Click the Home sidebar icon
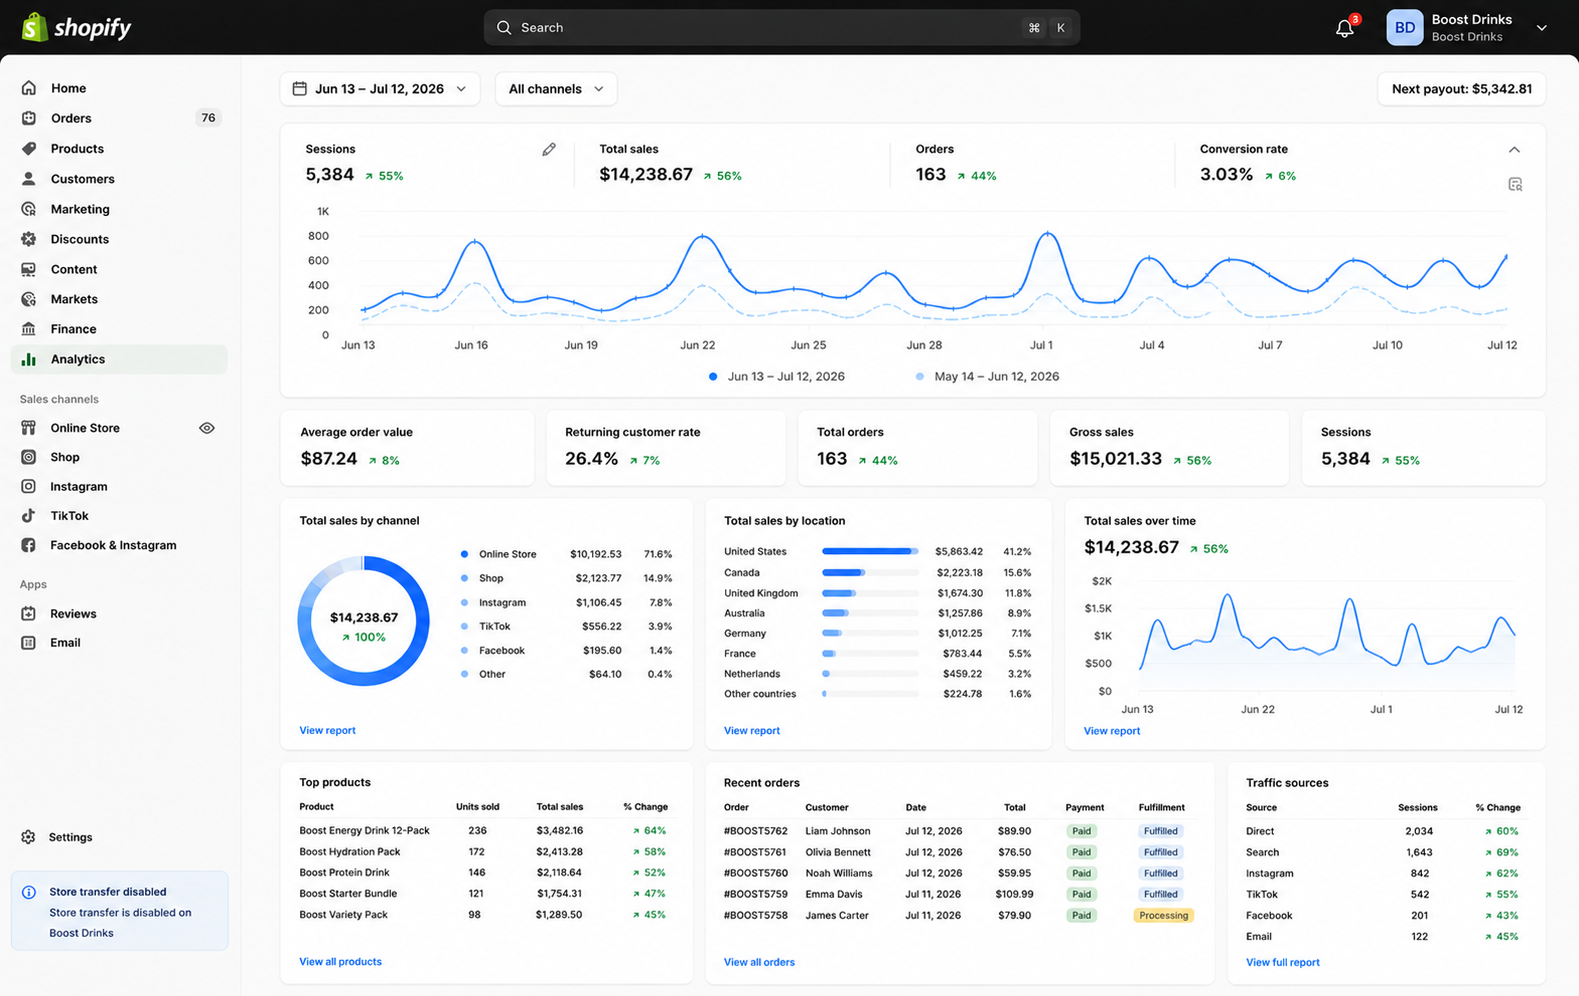Image resolution: width=1579 pixels, height=996 pixels. [x=29, y=88]
